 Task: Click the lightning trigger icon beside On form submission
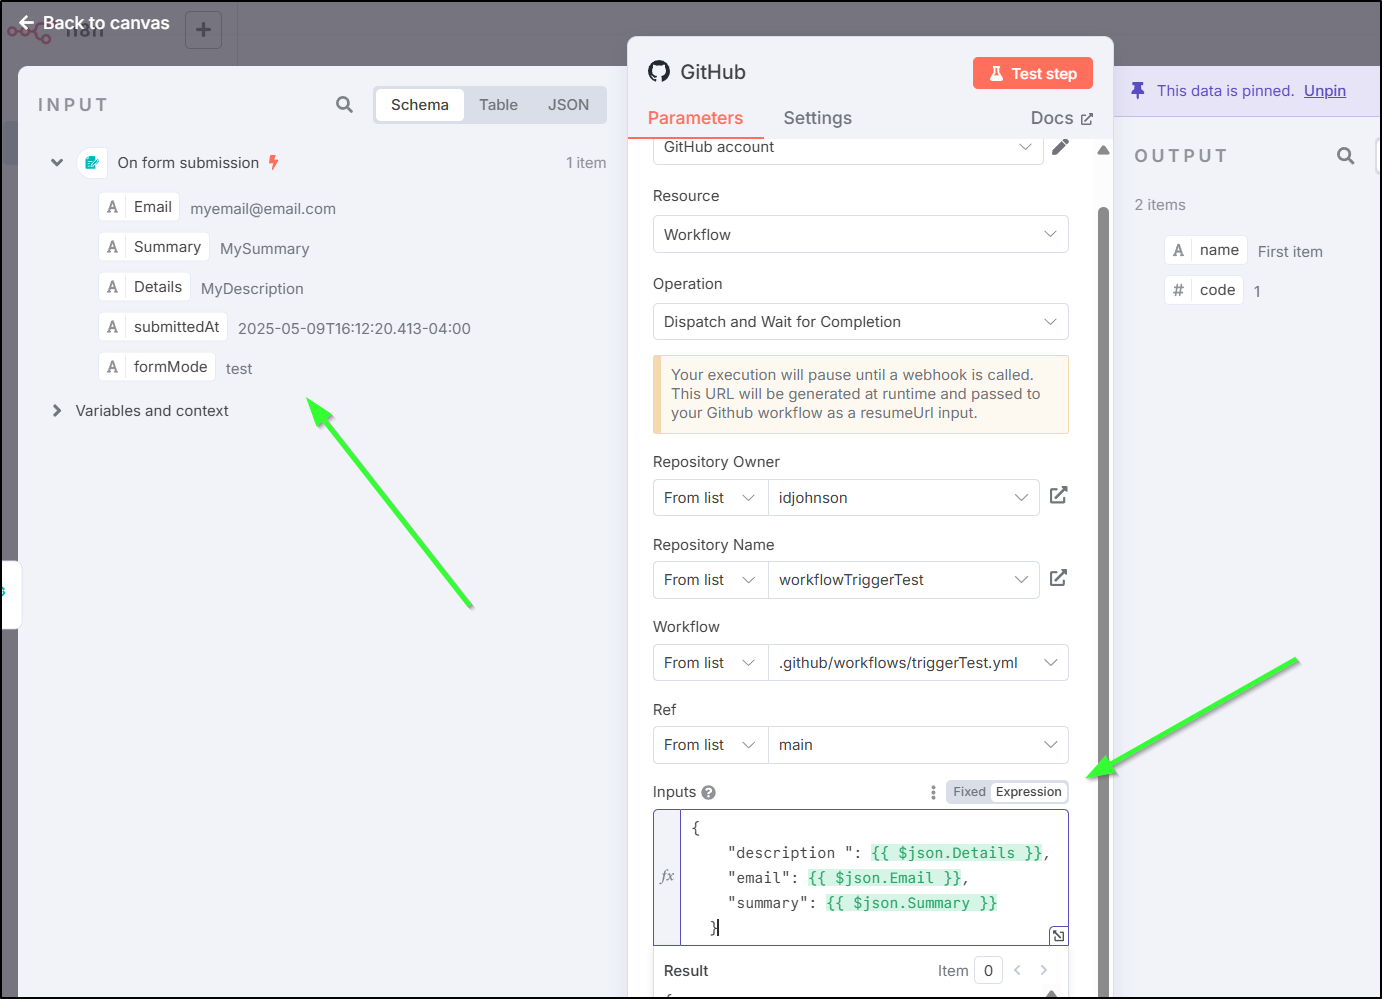273,163
